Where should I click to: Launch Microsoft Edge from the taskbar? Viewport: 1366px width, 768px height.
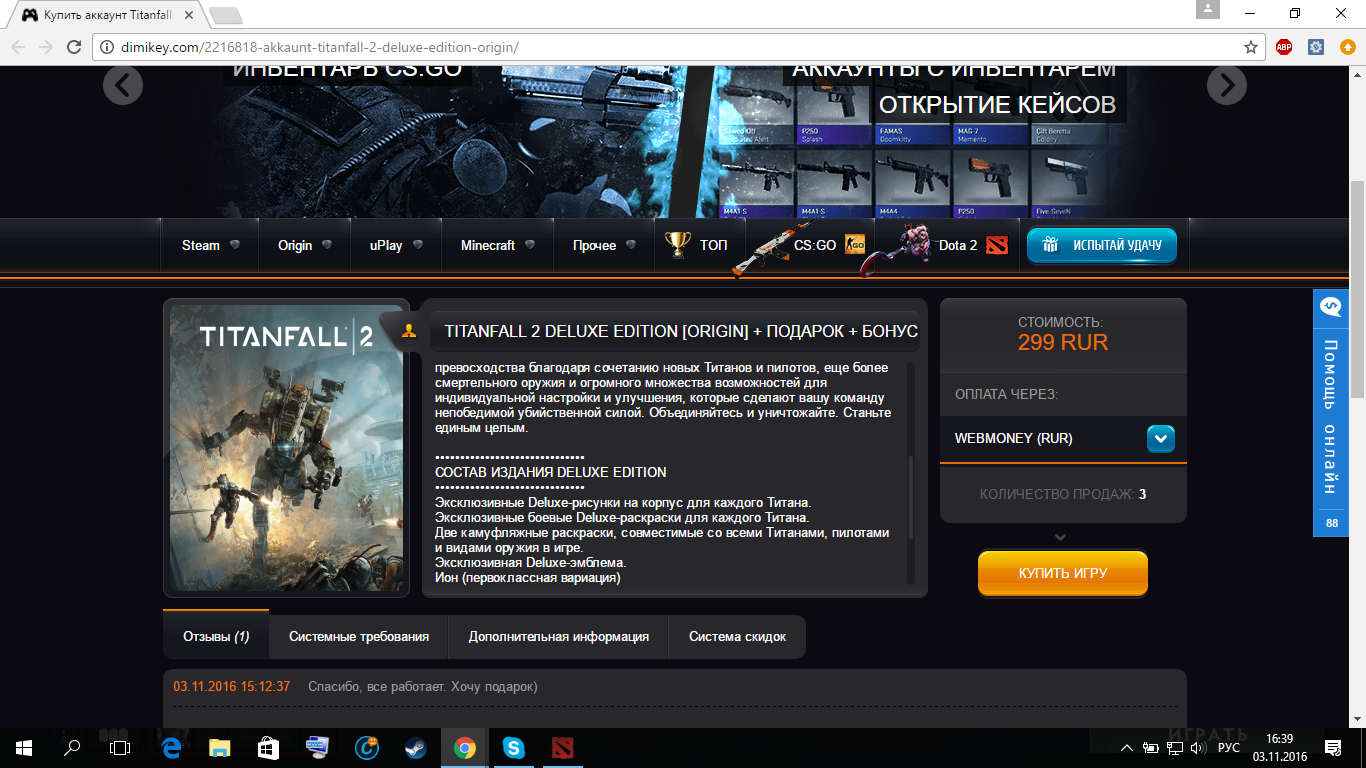coord(171,747)
